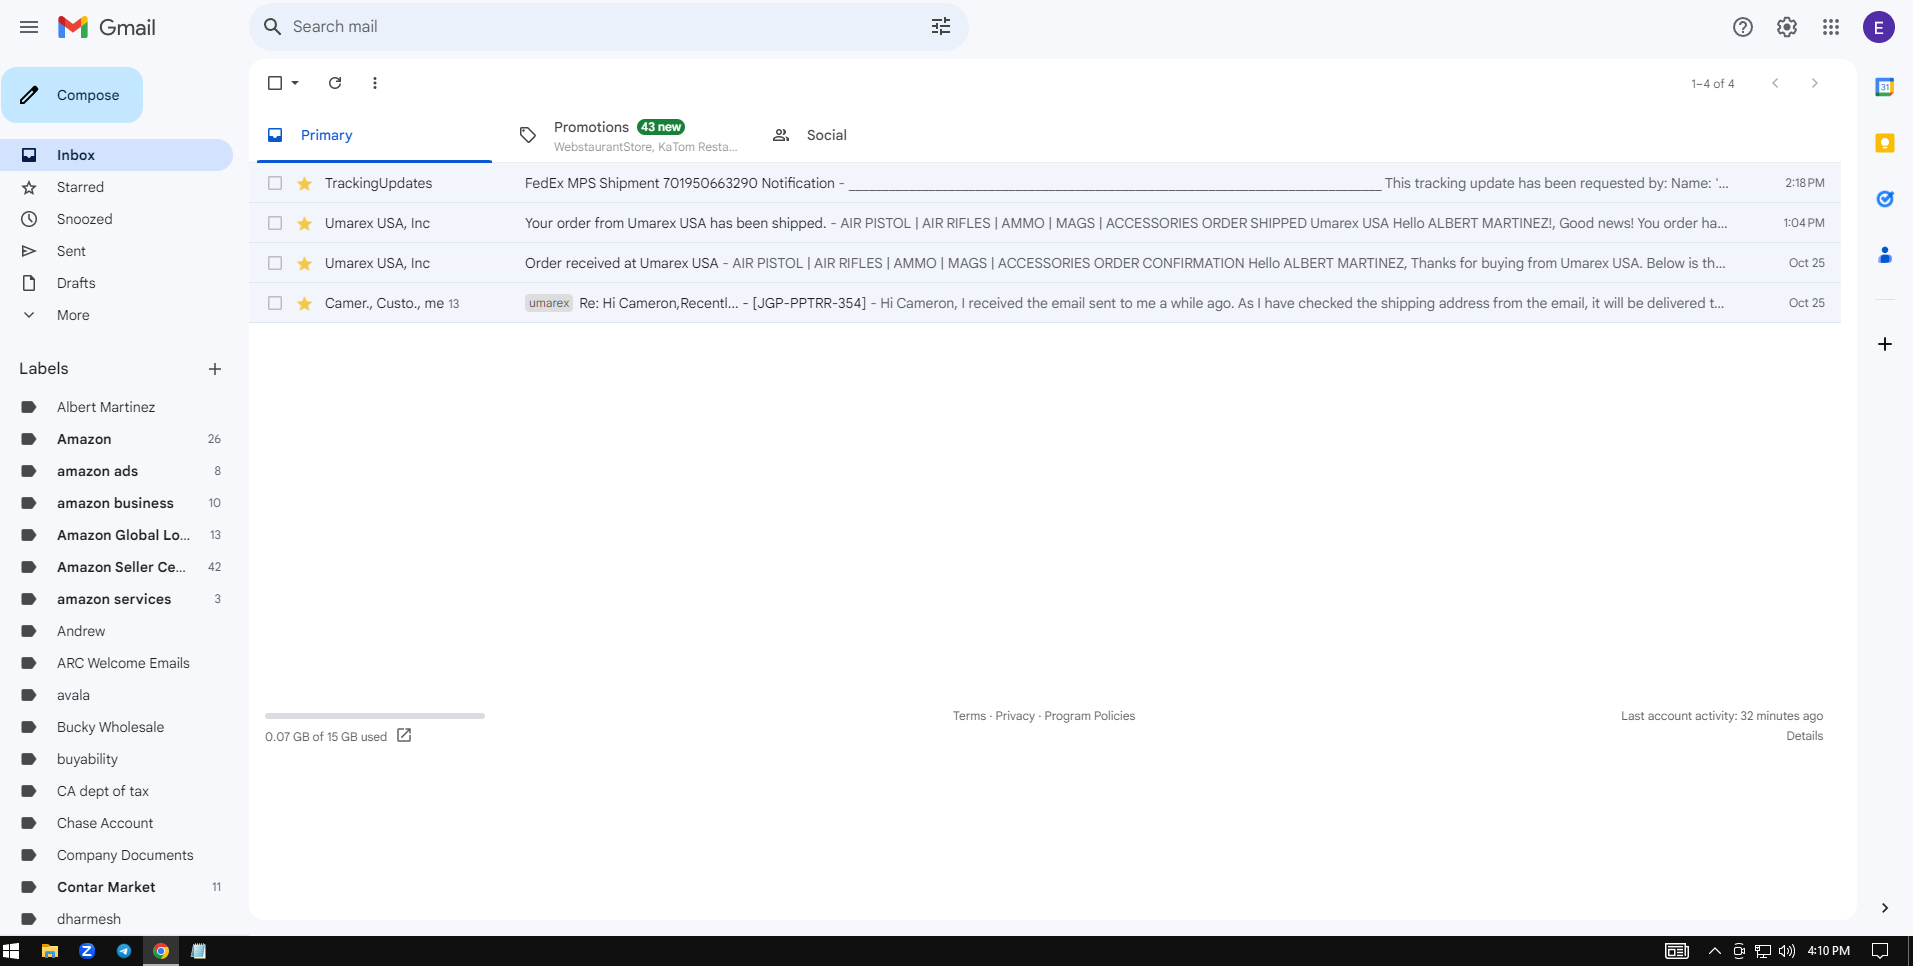Click the umarex label chip
1913x966 pixels.
[x=549, y=303]
